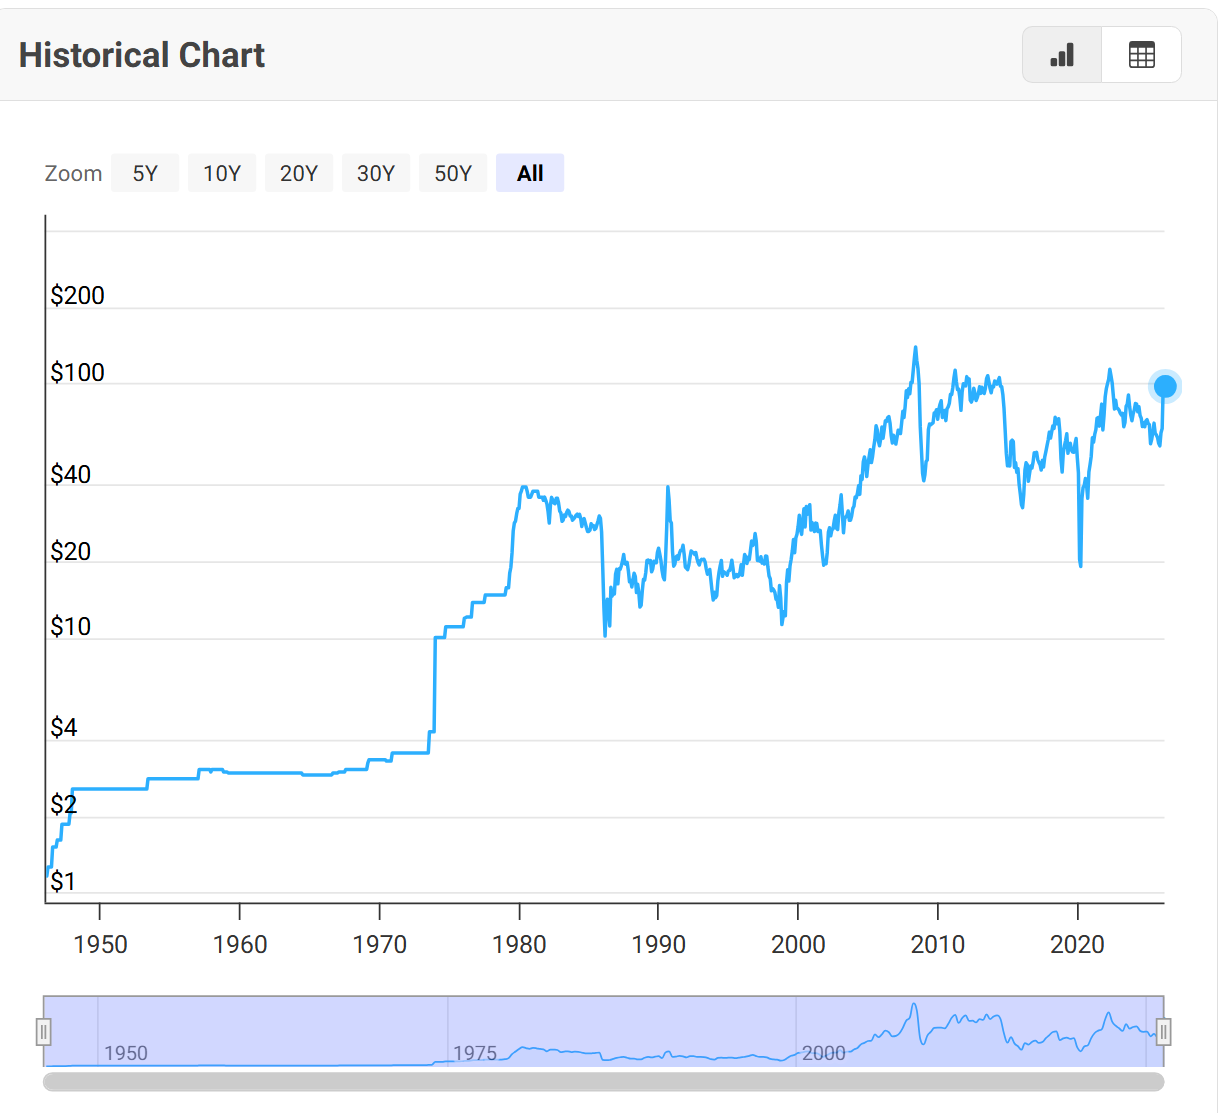Click the Historical Chart heading
Screen dimensions: 1228x1113
point(142,55)
